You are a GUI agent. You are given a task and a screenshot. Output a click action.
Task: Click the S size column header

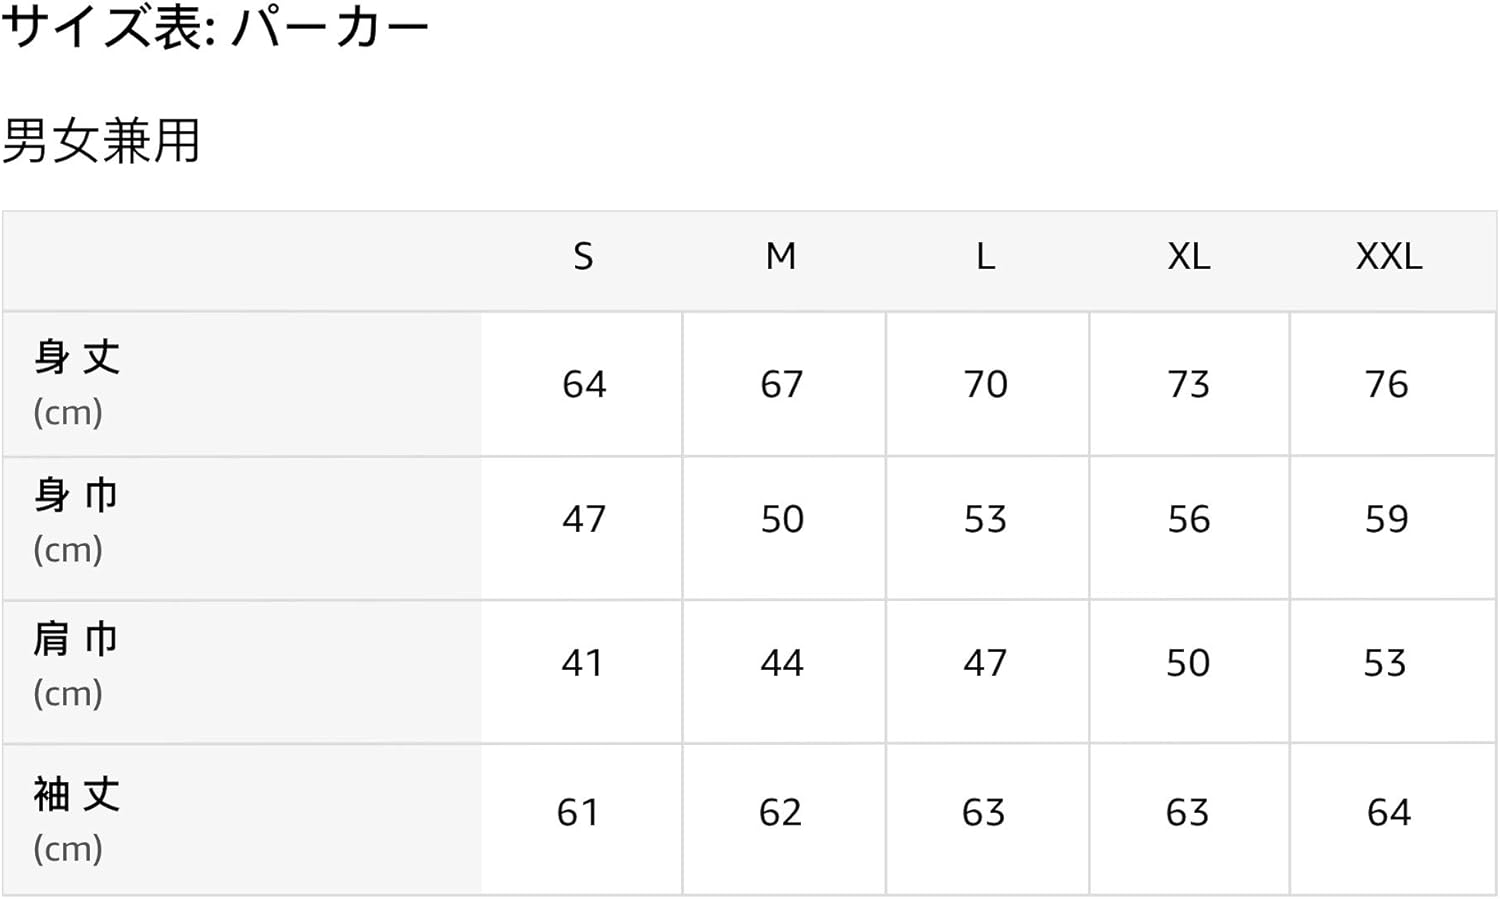[x=583, y=257]
